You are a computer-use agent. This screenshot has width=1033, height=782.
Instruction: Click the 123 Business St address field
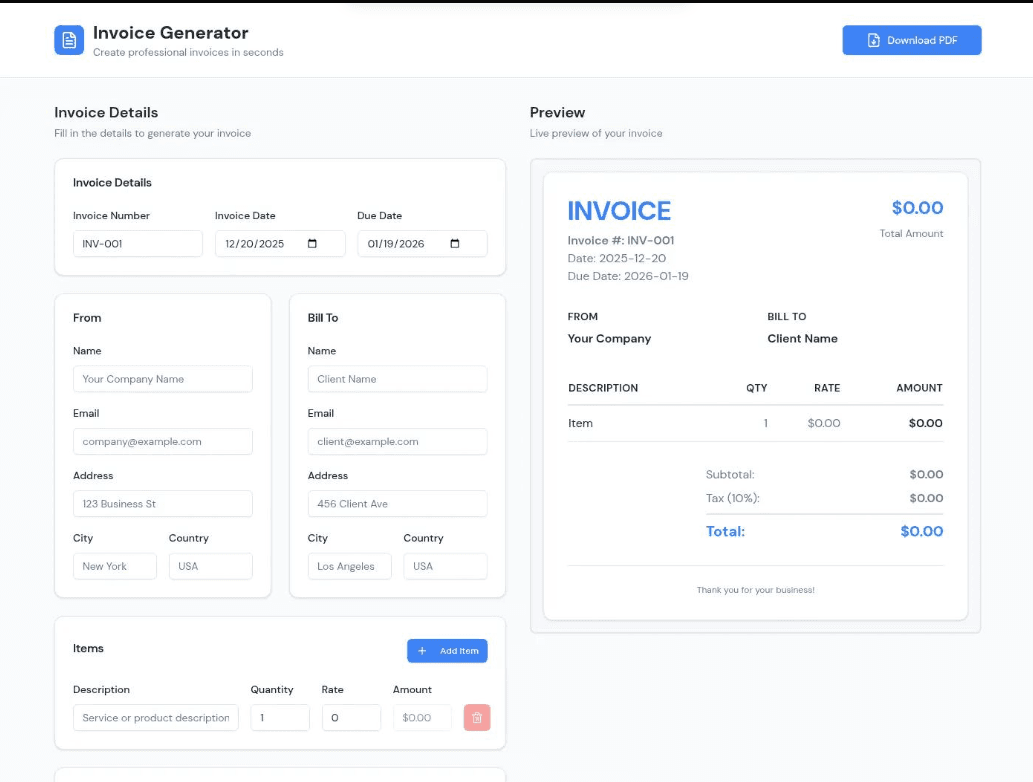[x=163, y=504]
